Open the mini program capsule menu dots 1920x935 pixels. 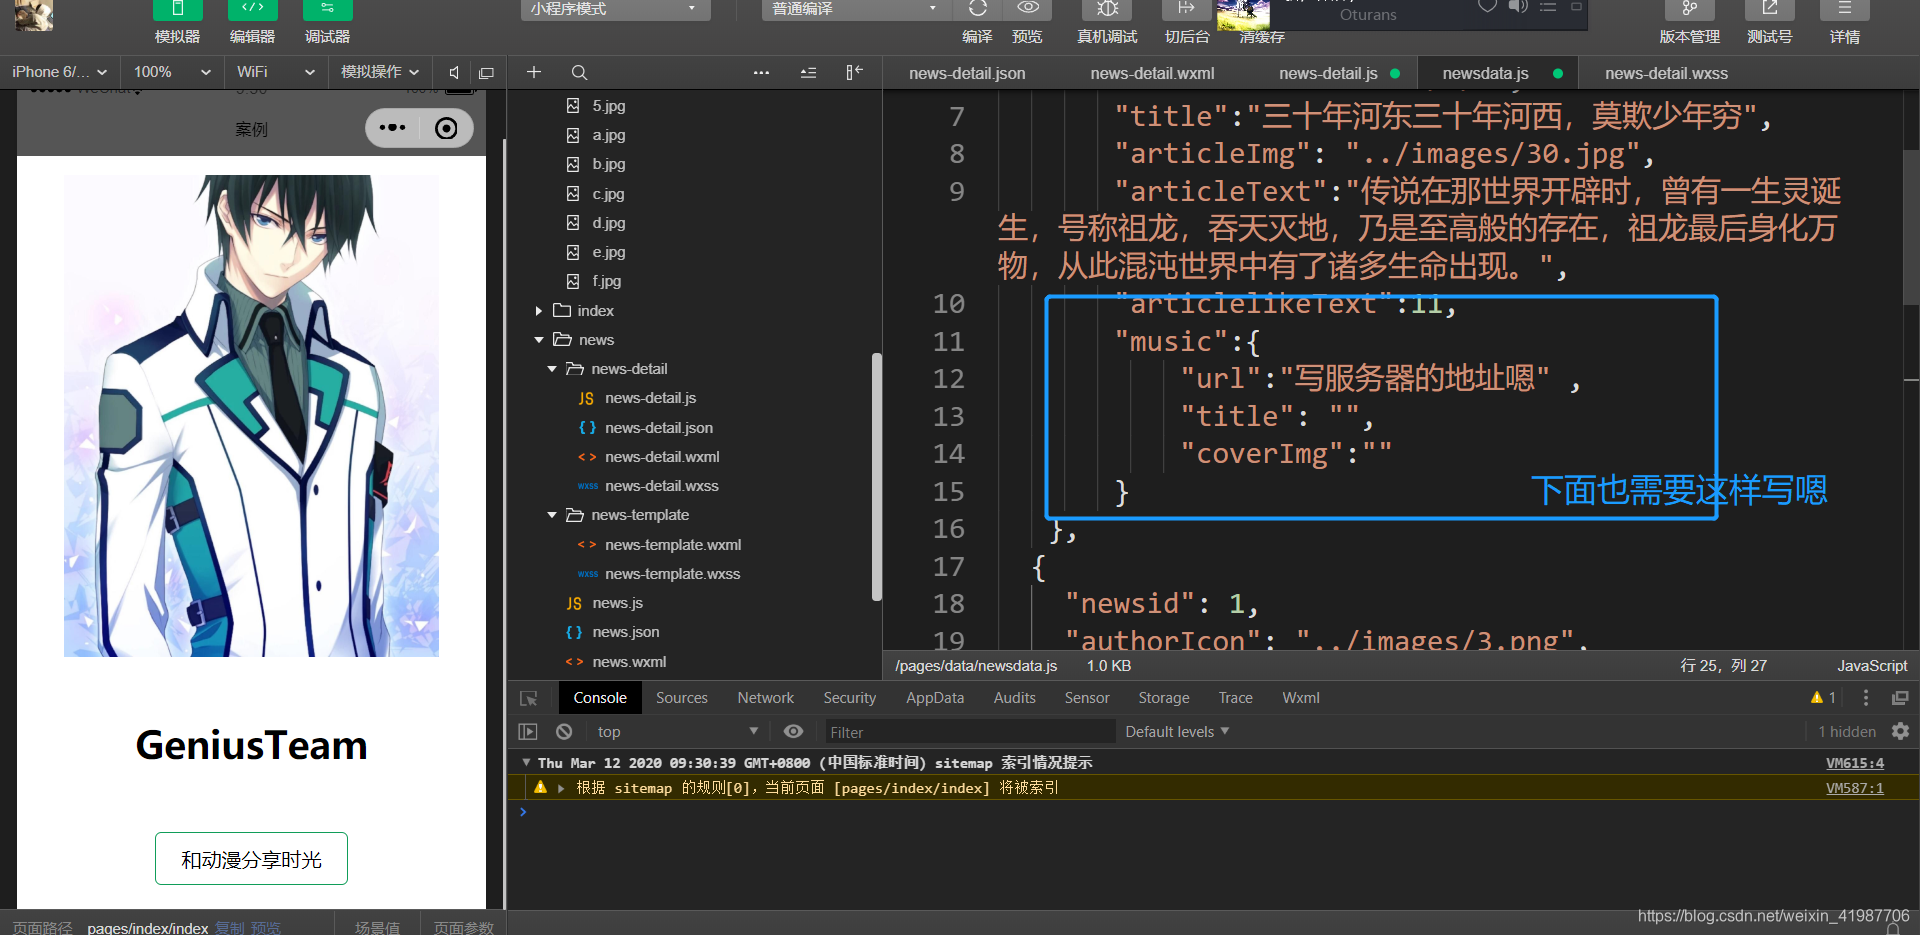(392, 128)
